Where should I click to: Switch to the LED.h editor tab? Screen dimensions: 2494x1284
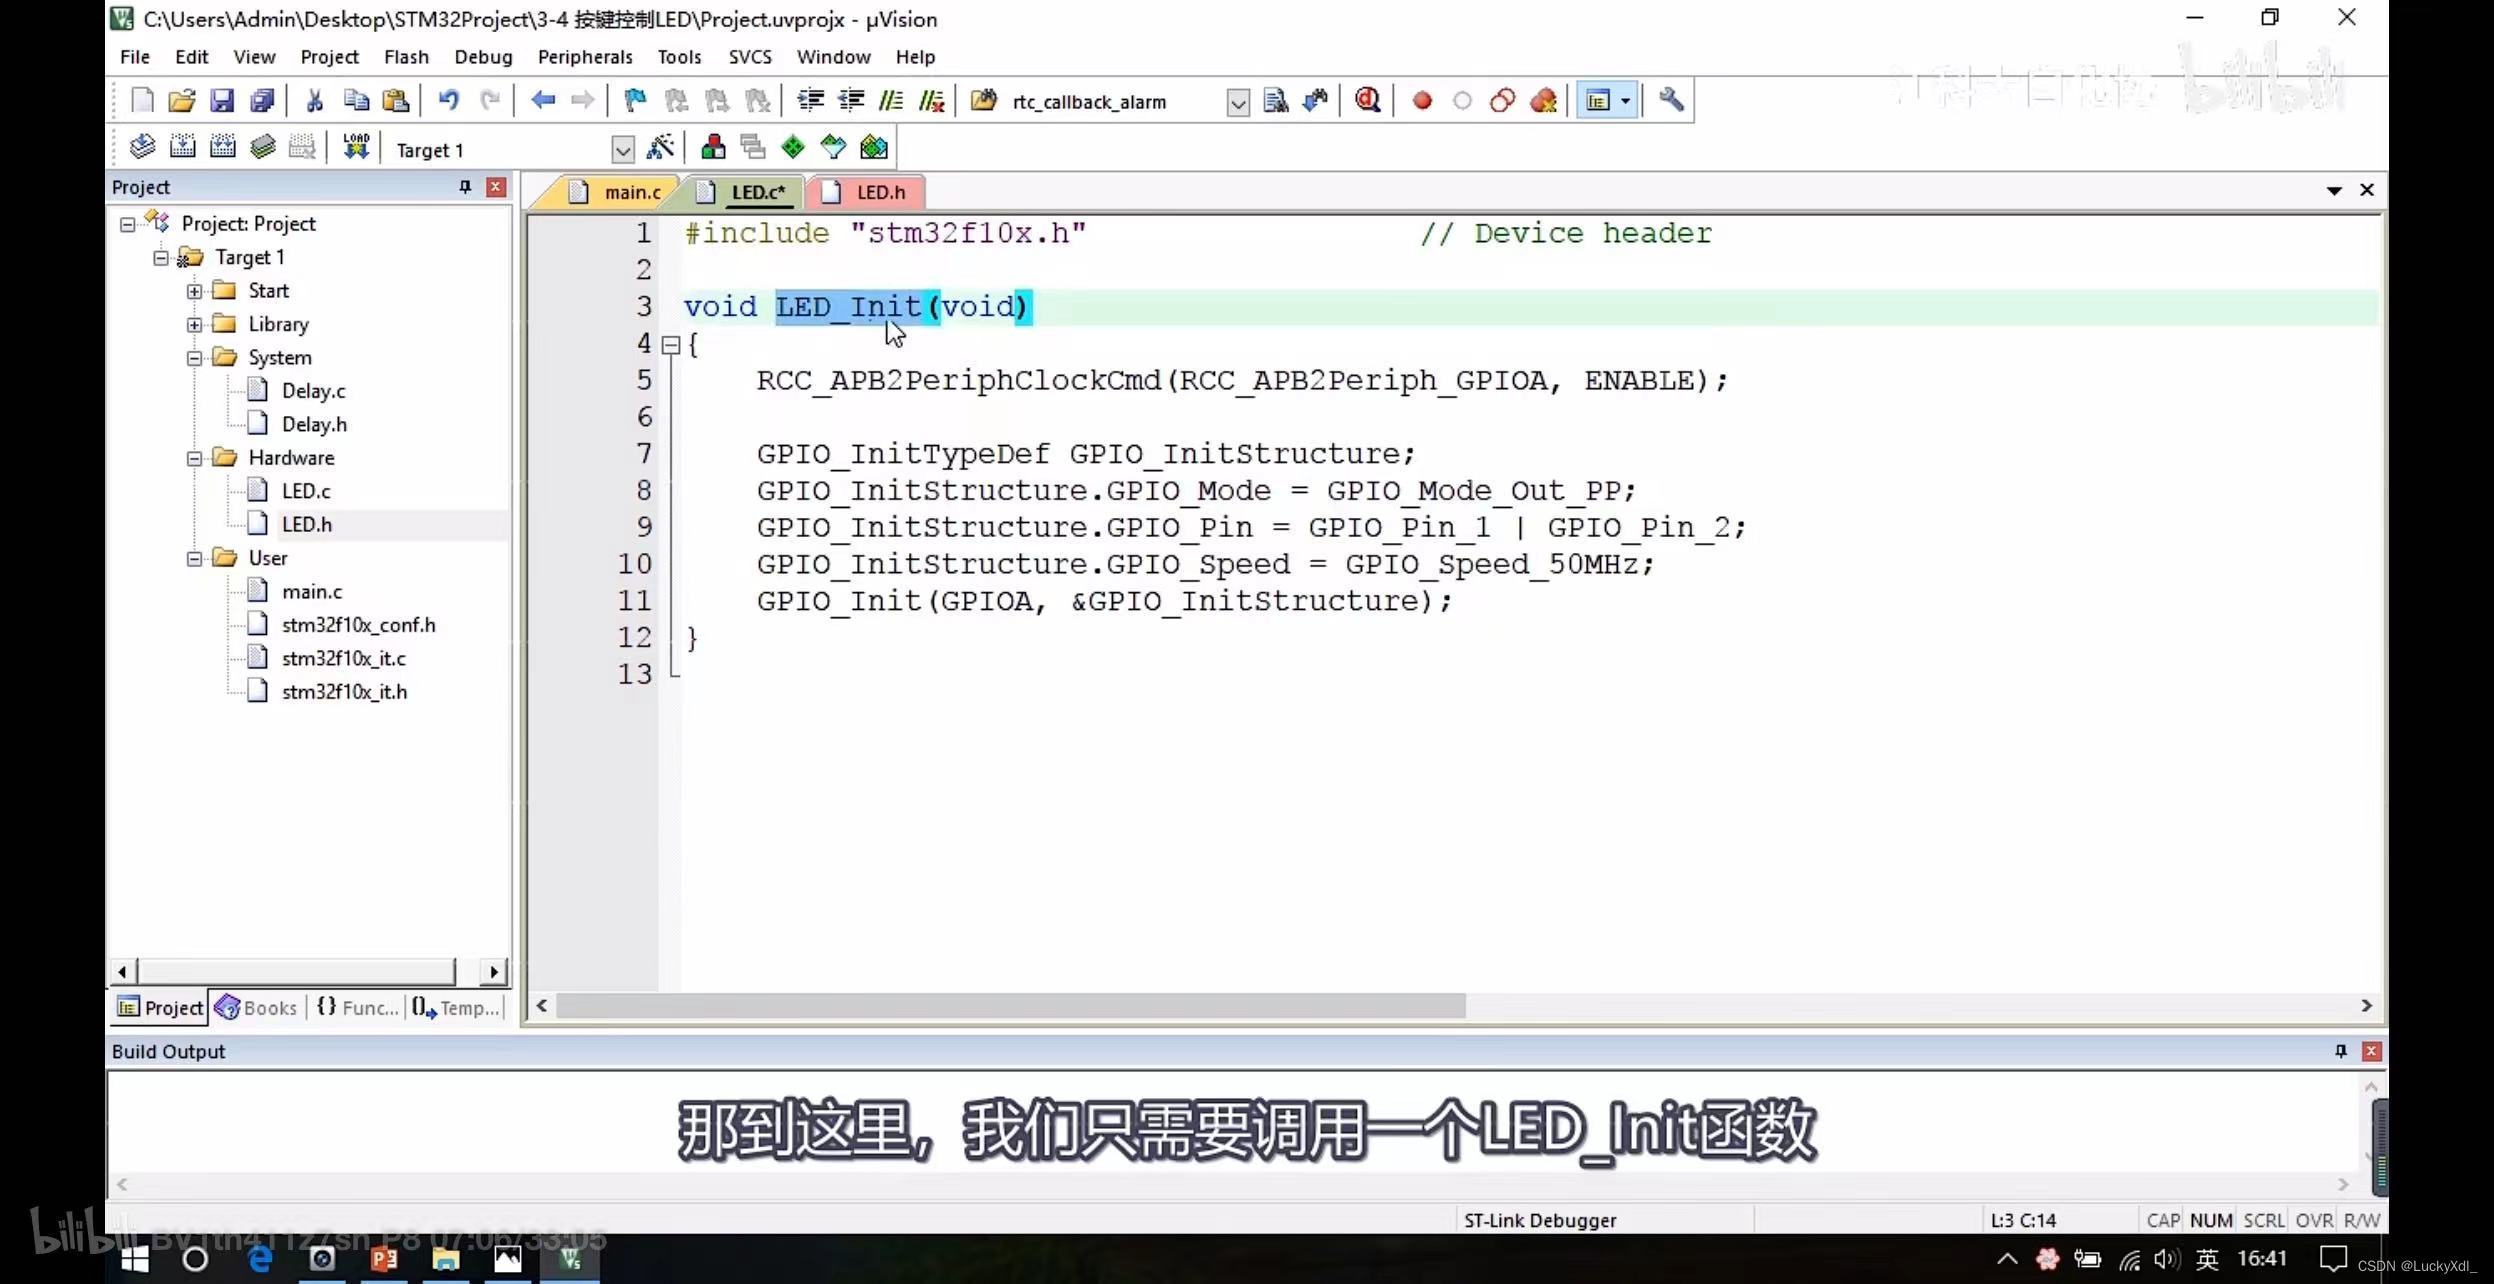pyautogui.click(x=866, y=192)
